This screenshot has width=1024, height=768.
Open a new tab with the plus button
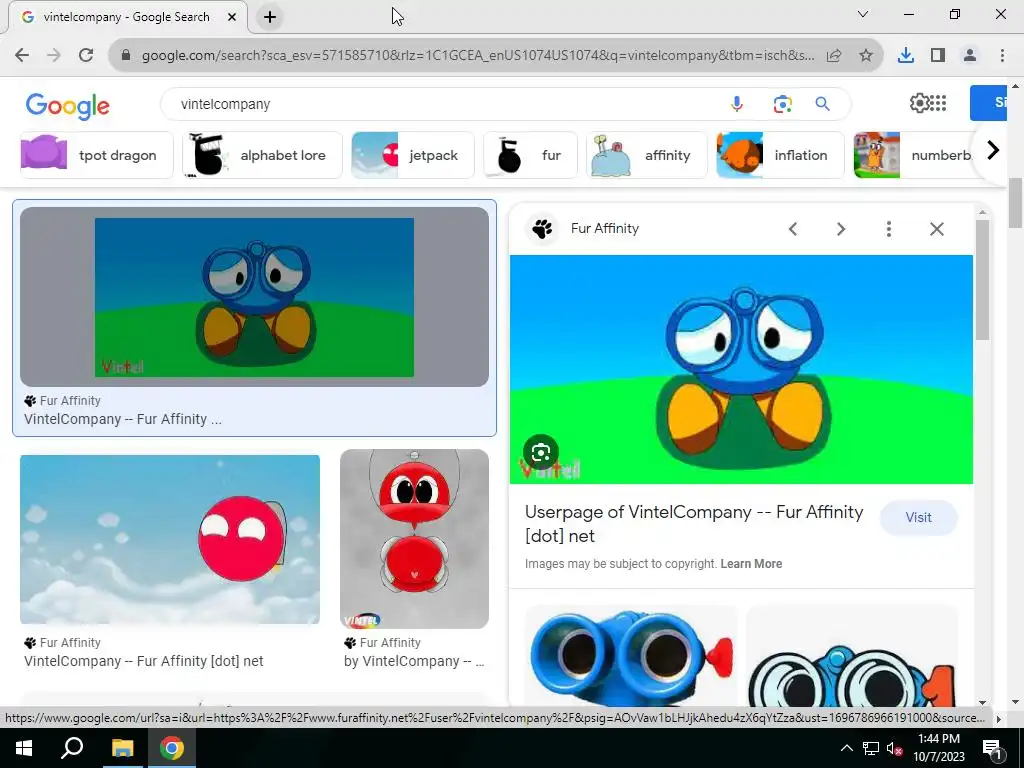(270, 17)
